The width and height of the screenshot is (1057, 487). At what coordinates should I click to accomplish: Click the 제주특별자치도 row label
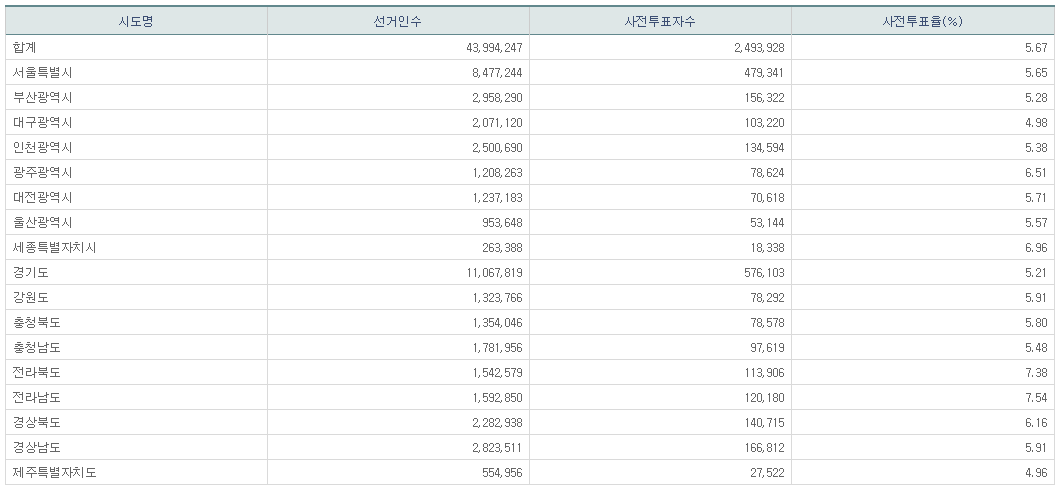click(x=55, y=472)
